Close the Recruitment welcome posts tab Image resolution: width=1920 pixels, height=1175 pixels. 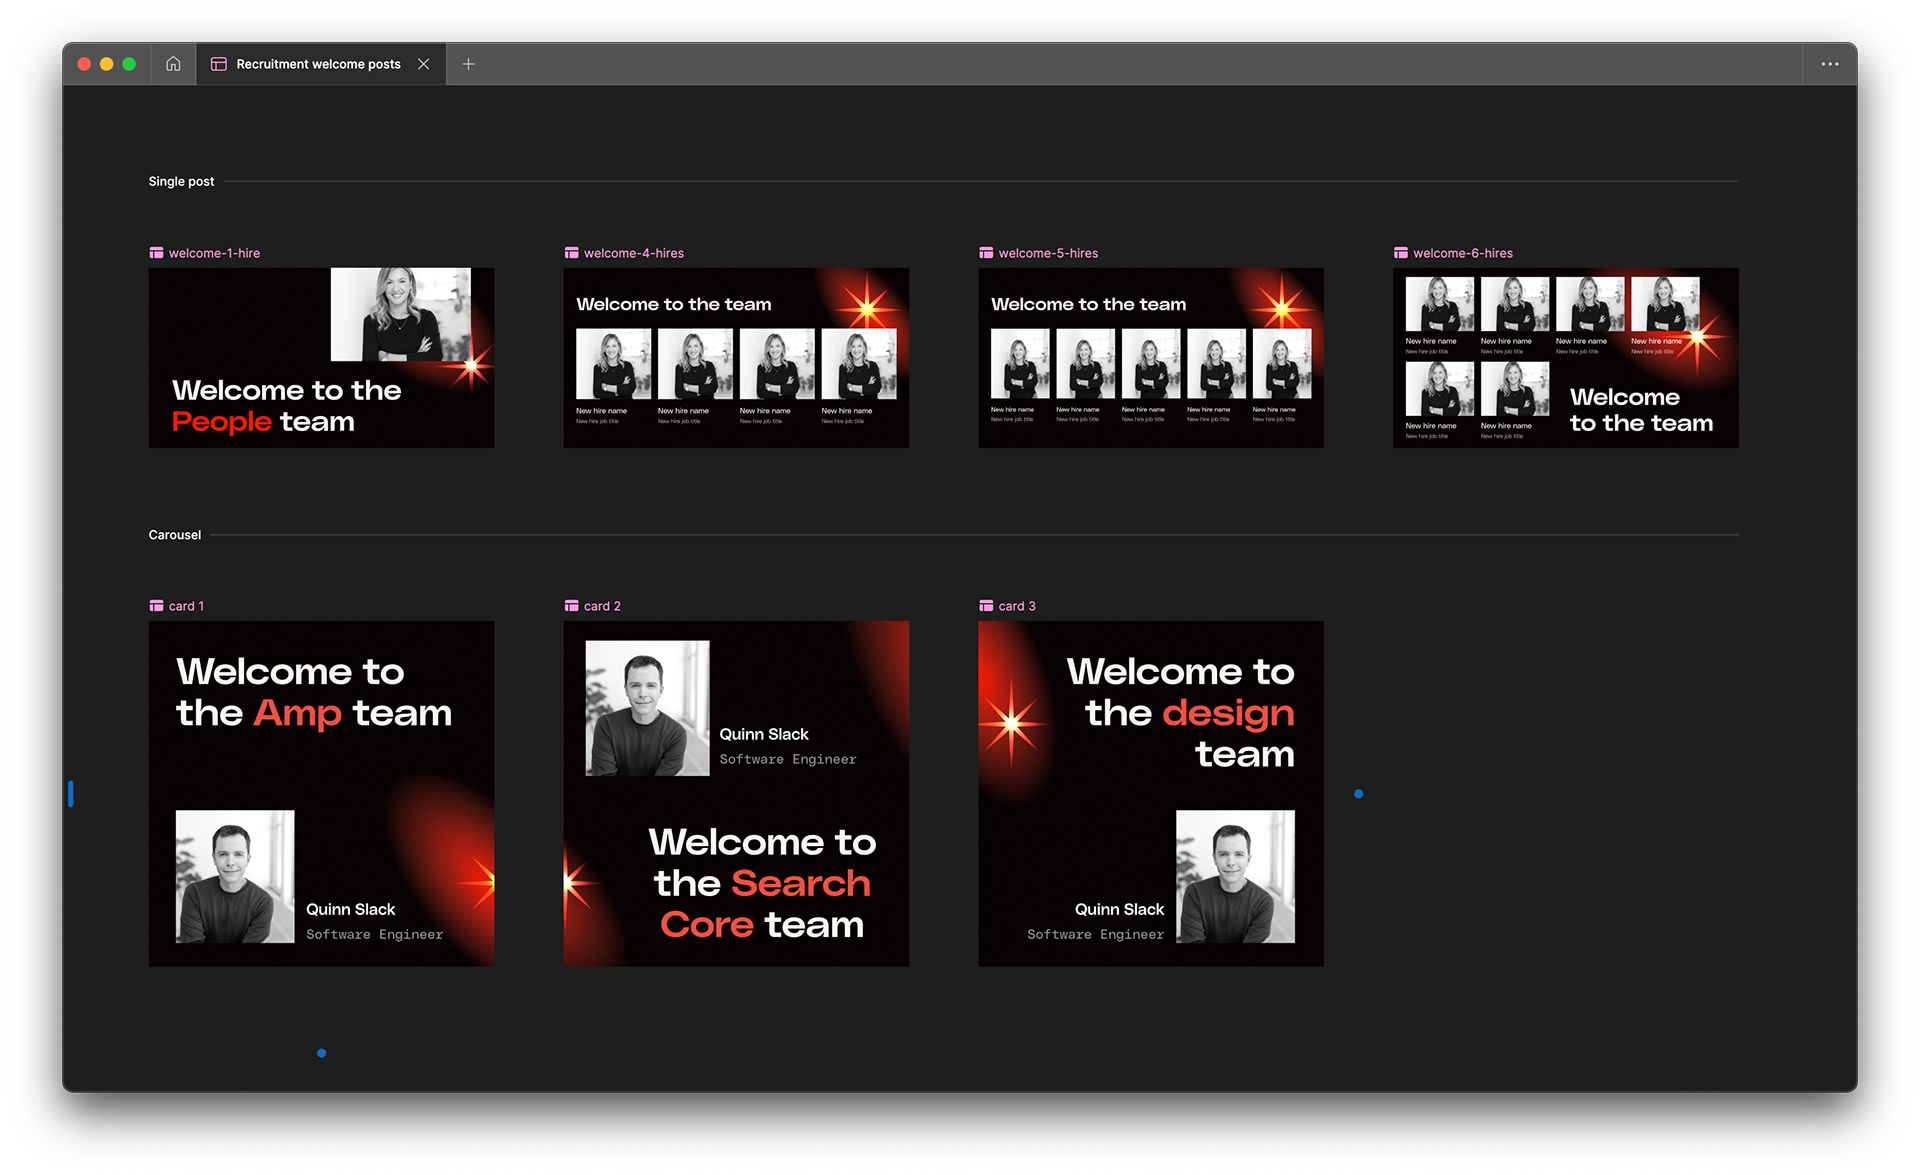pyautogui.click(x=423, y=63)
